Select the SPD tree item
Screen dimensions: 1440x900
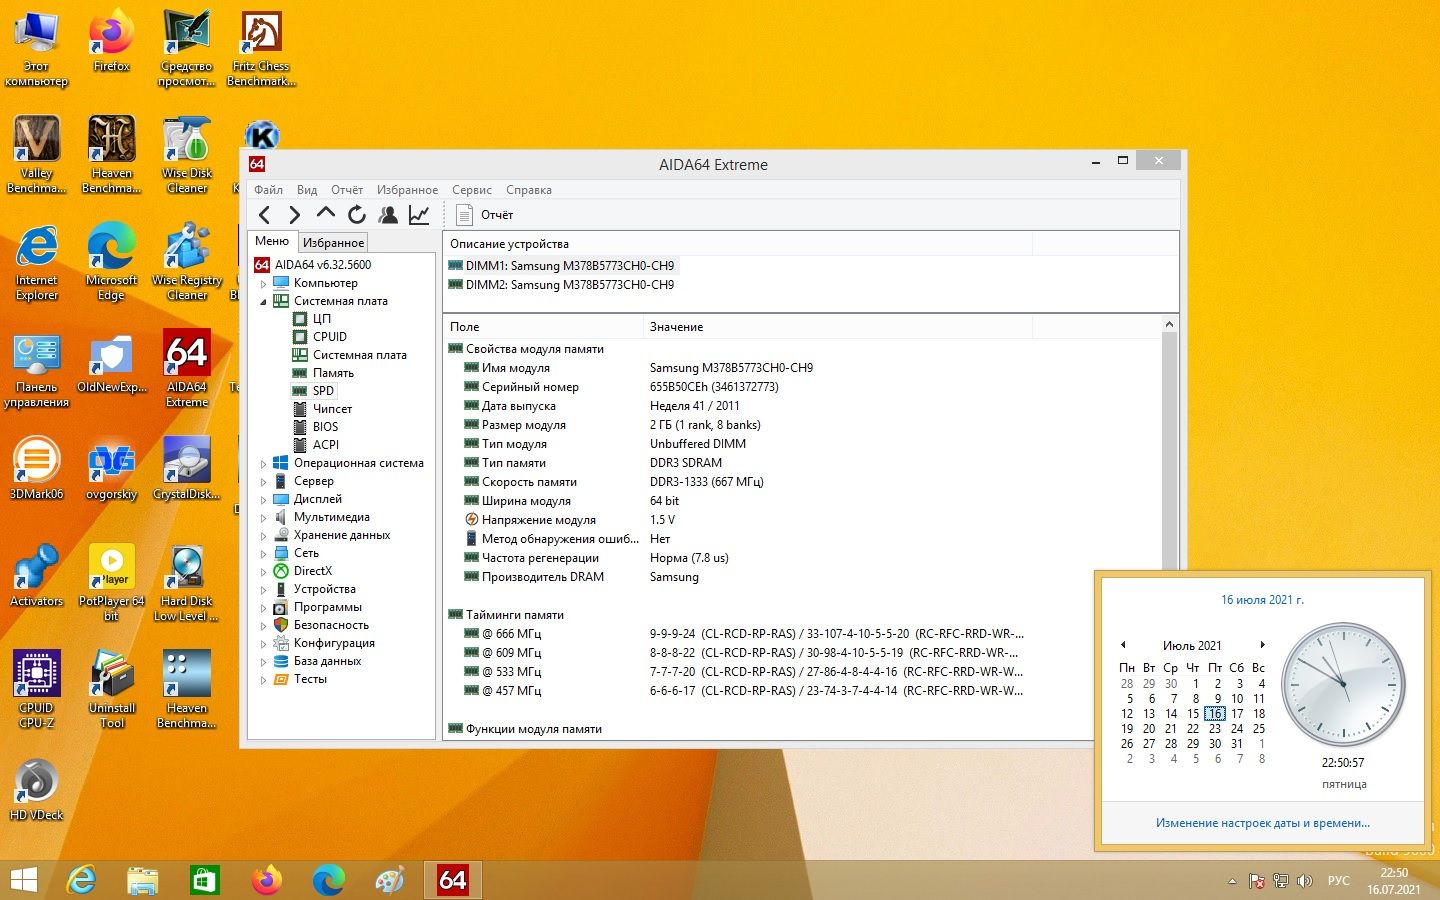click(x=323, y=391)
